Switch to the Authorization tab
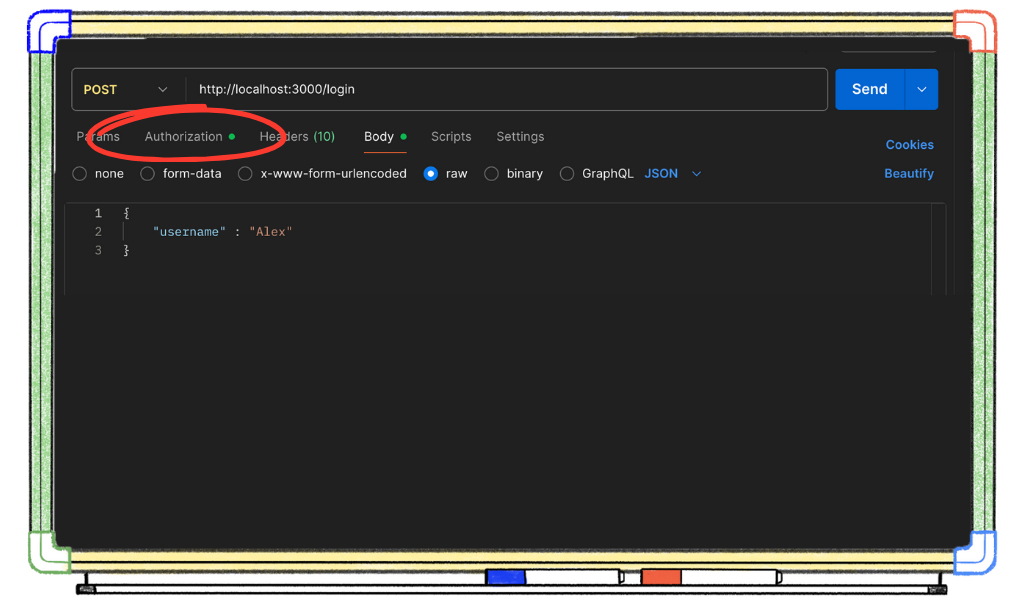This screenshot has width=1024, height=600. [185, 136]
